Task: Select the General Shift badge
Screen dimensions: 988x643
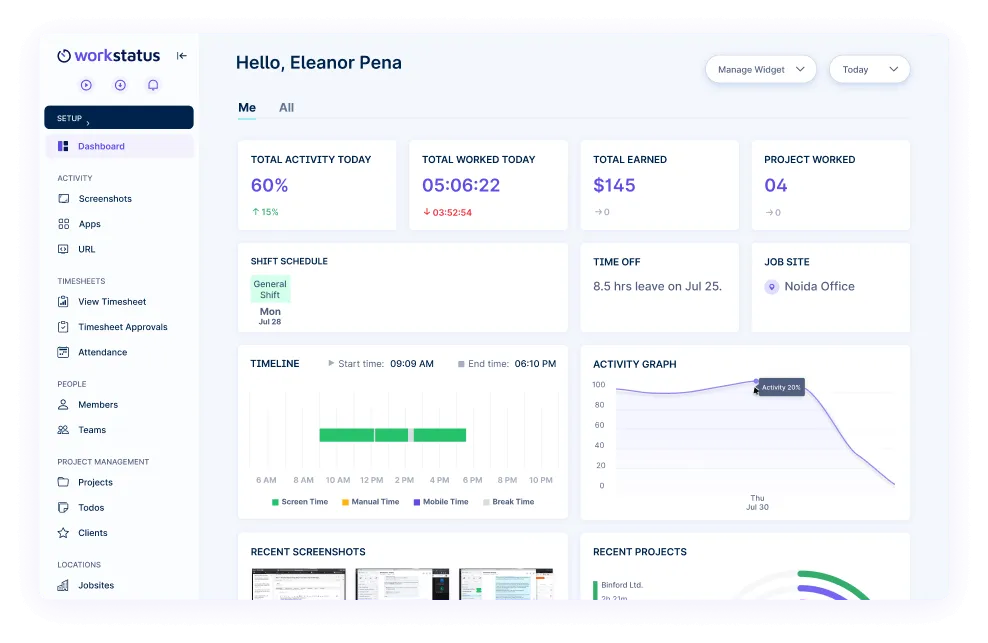Action: (x=270, y=289)
